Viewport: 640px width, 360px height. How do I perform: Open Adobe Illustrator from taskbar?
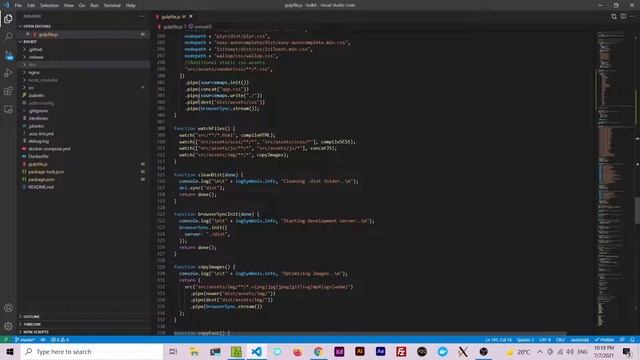click(x=360, y=351)
